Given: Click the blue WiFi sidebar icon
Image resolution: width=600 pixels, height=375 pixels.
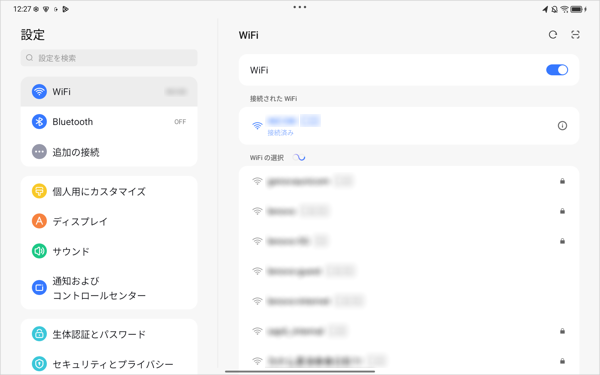Looking at the screenshot, I should pyautogui.click(x=39, y=92).
